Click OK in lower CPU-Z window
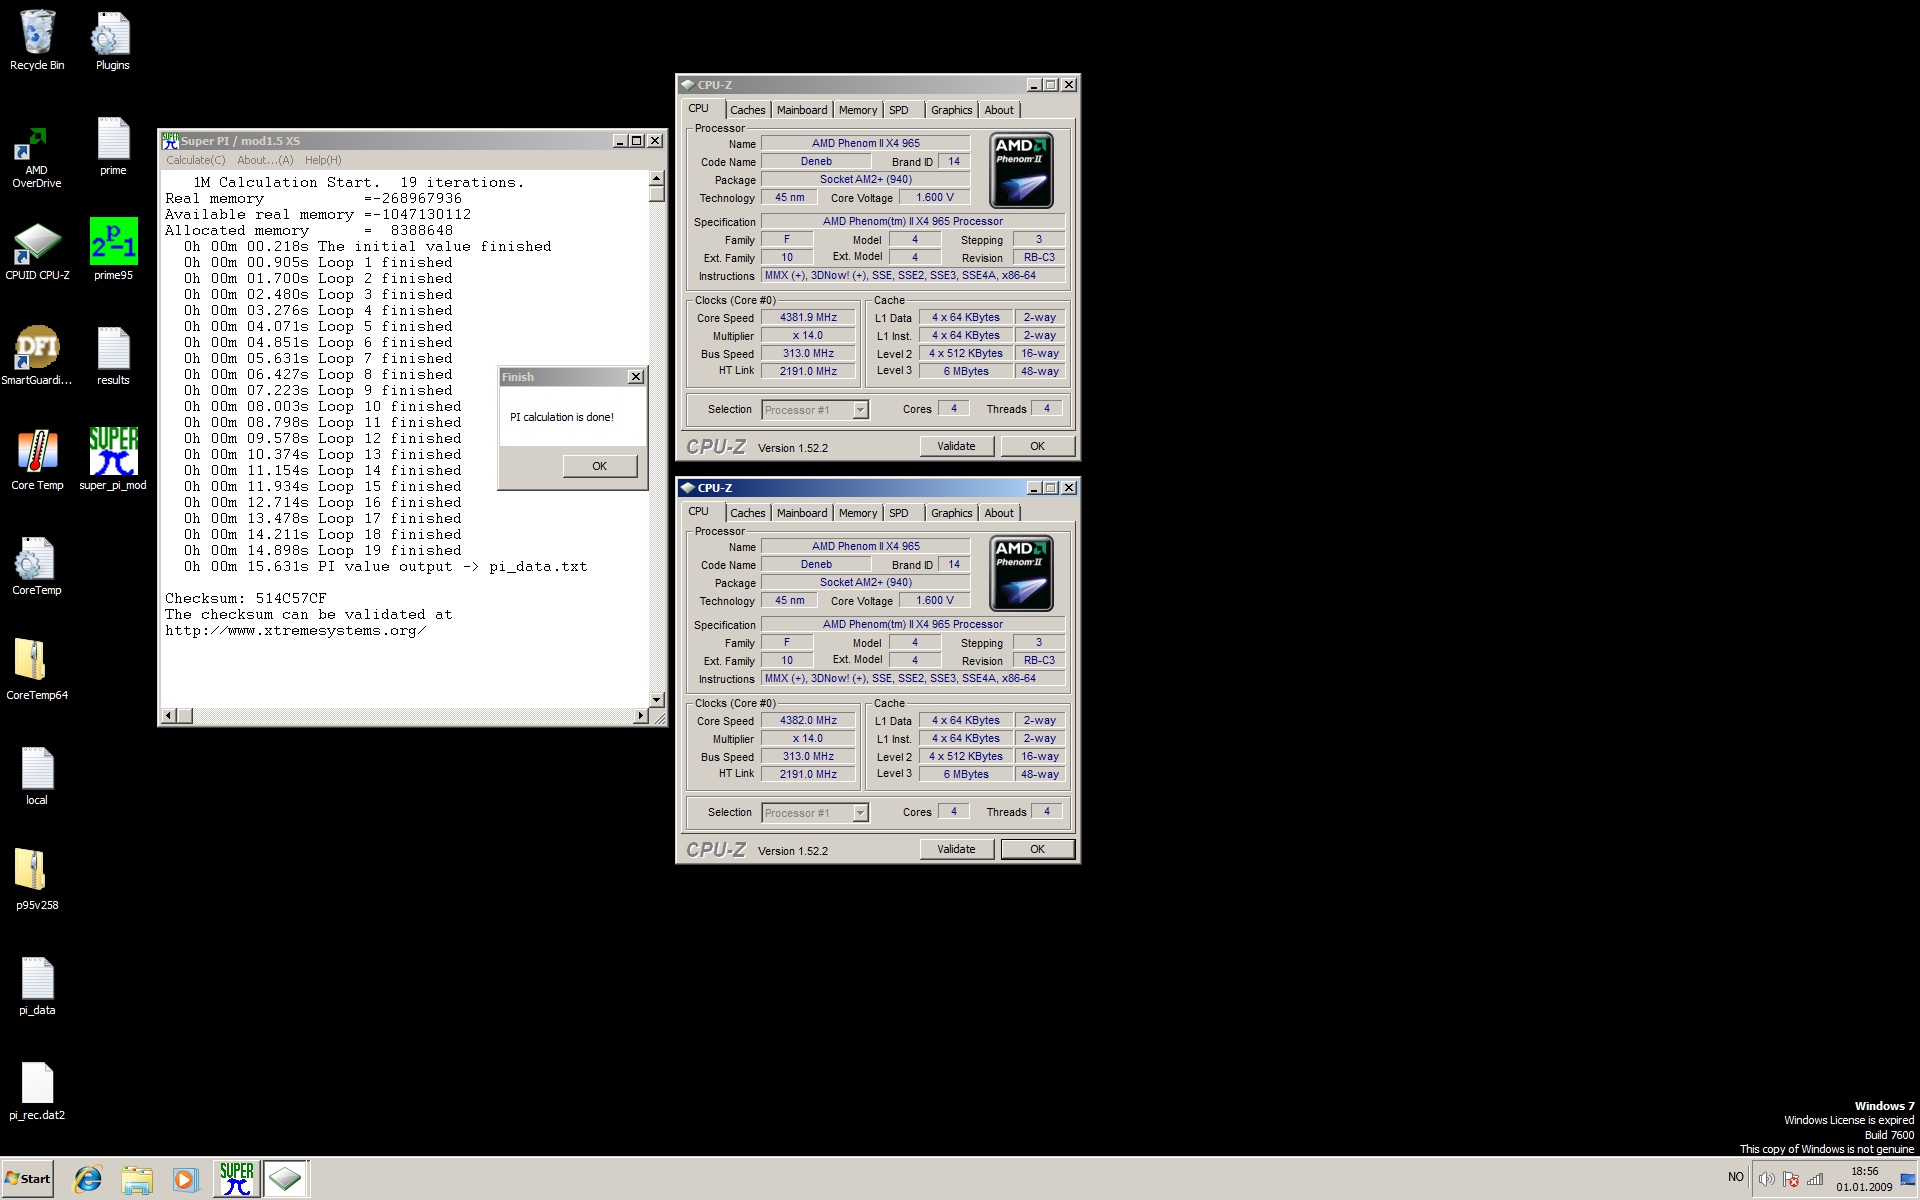 click(1037, 849)
